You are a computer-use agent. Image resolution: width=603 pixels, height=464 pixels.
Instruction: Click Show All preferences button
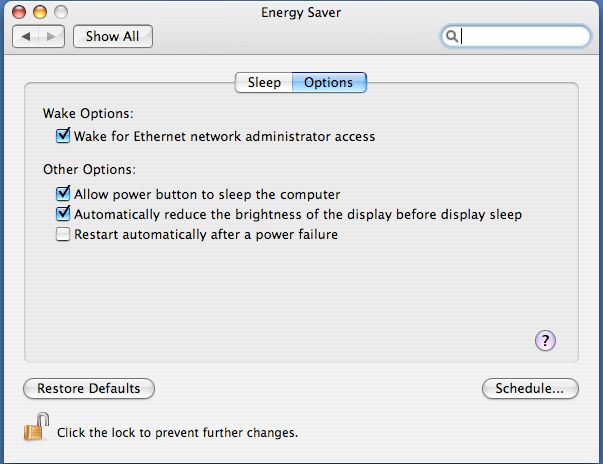[111, 36]
